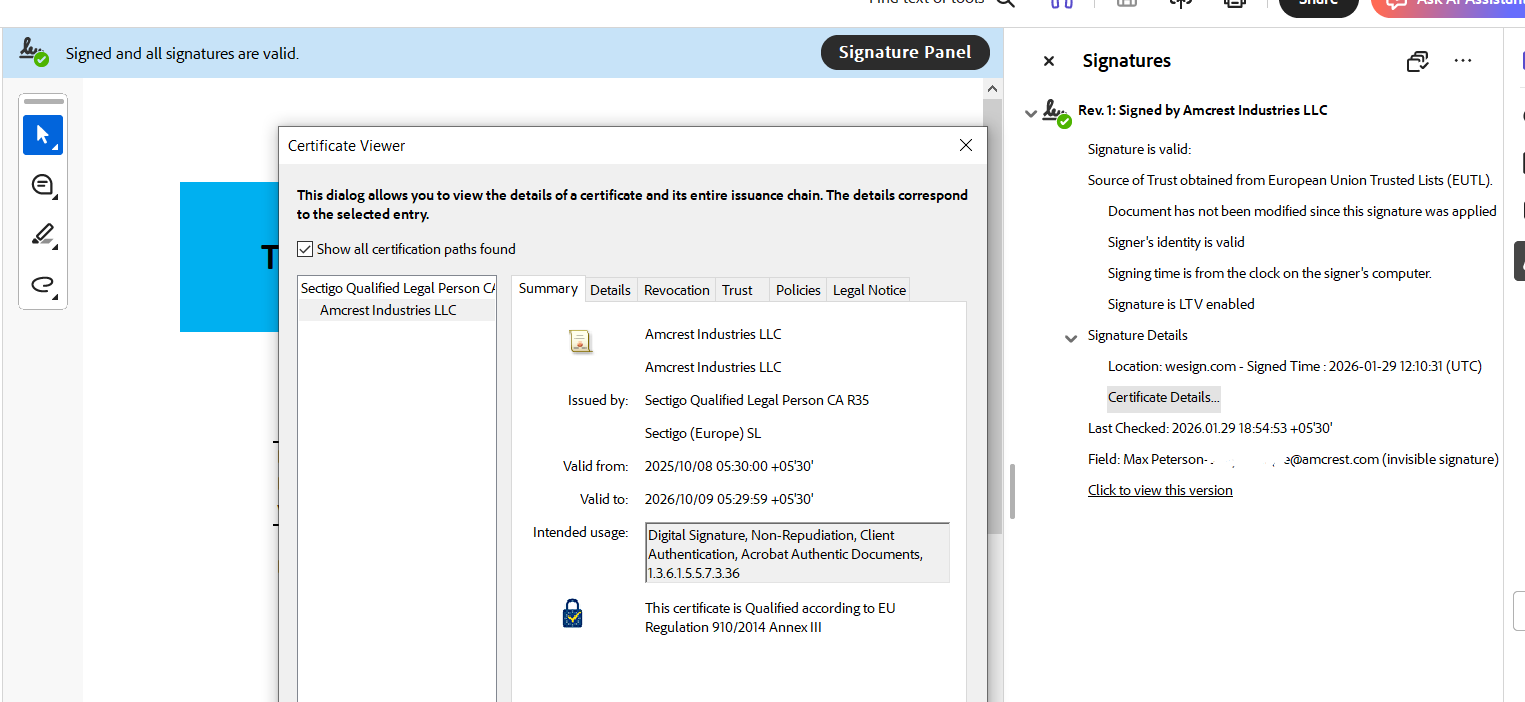Click the 'Sectigo (Europe) SL' text
Viewport: 1525px width, 702px height.
[x=703, y=433]
